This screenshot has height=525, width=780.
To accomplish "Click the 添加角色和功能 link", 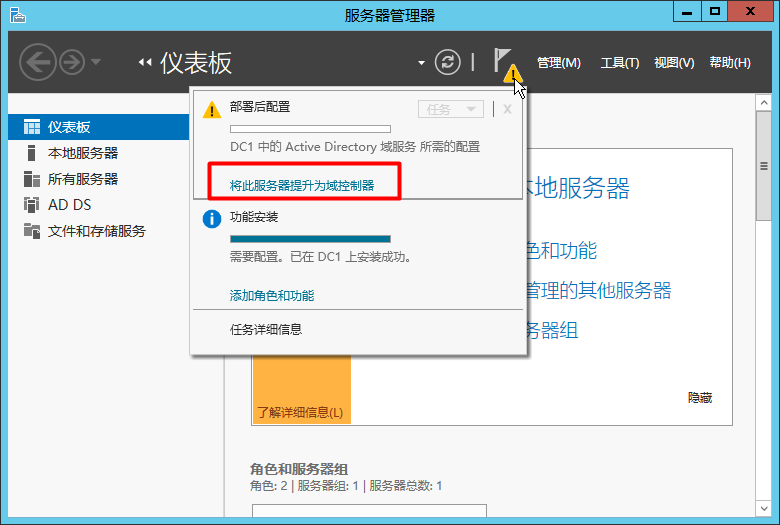I will [272, 296].
